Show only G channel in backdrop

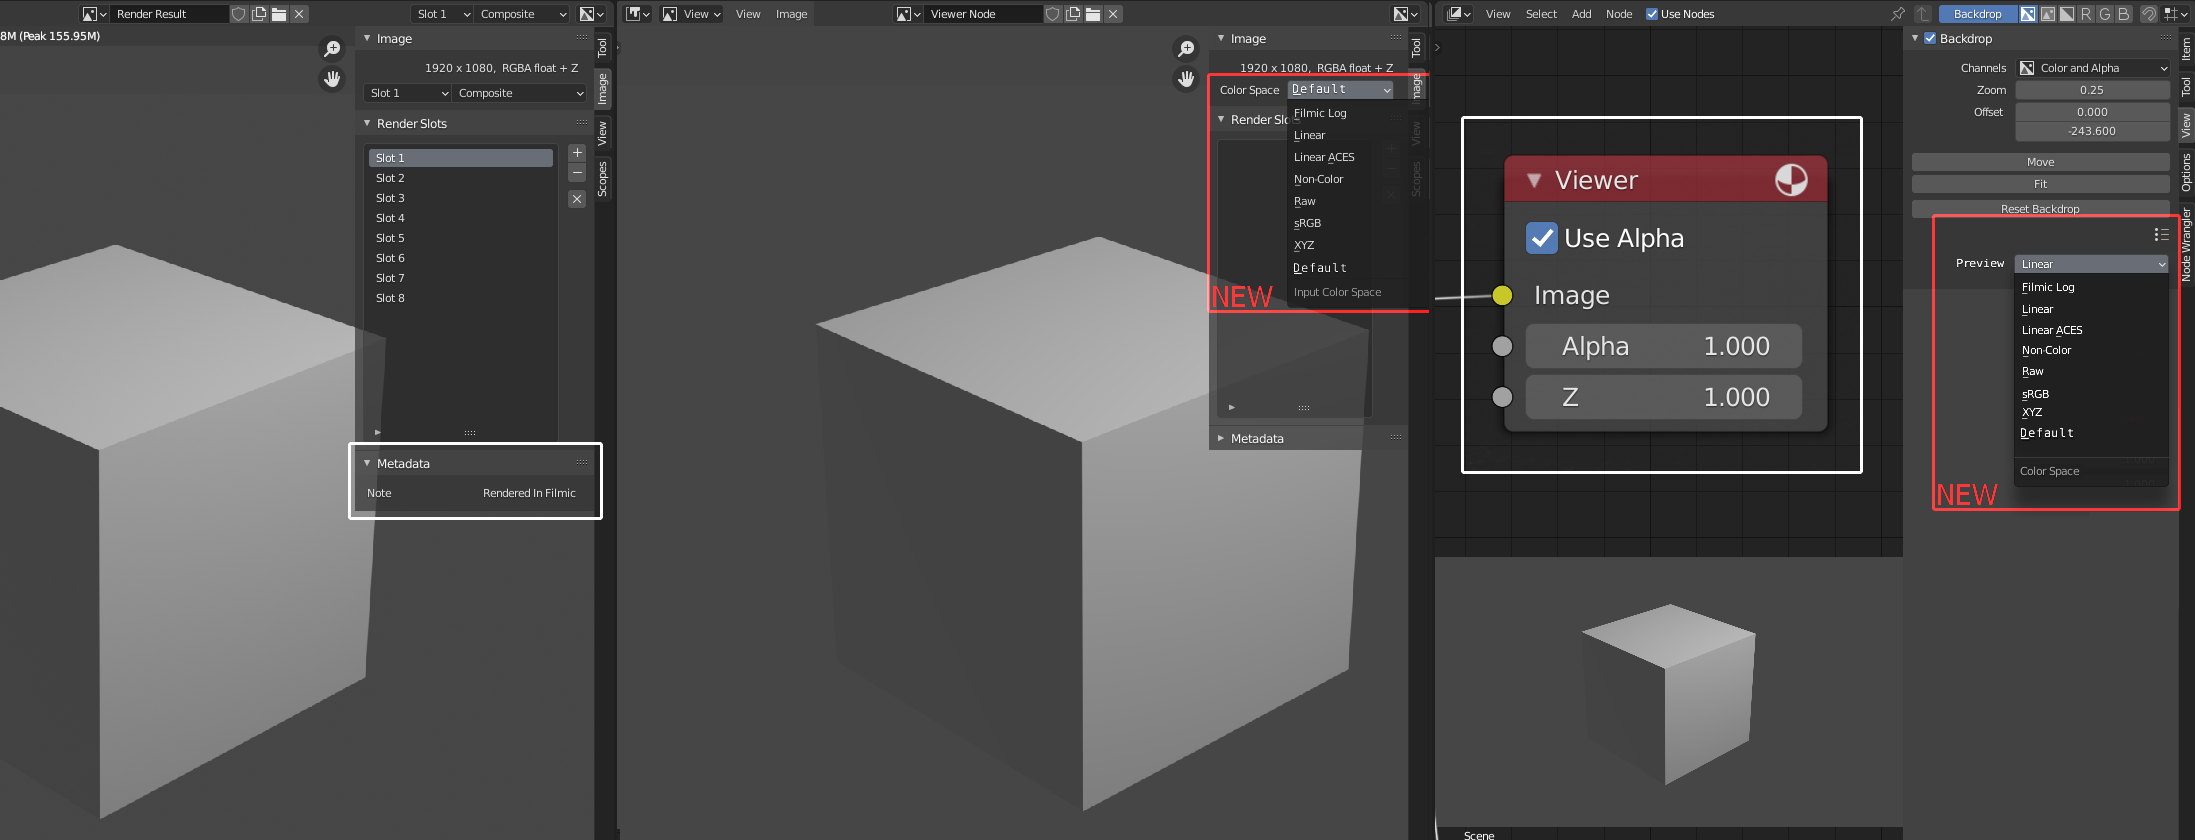[x=2104, y=14]
